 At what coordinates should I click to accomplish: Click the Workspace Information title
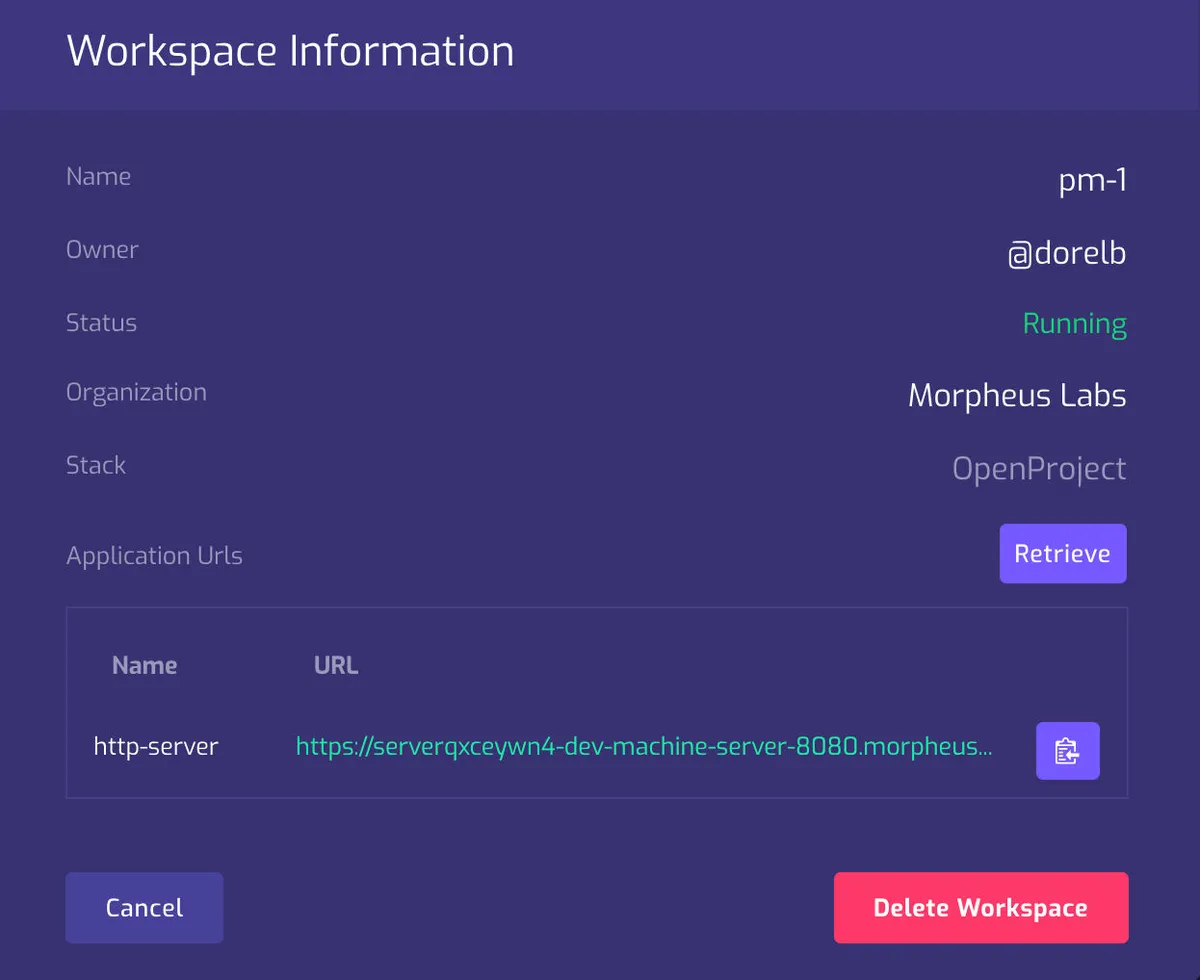click(290, 51)
